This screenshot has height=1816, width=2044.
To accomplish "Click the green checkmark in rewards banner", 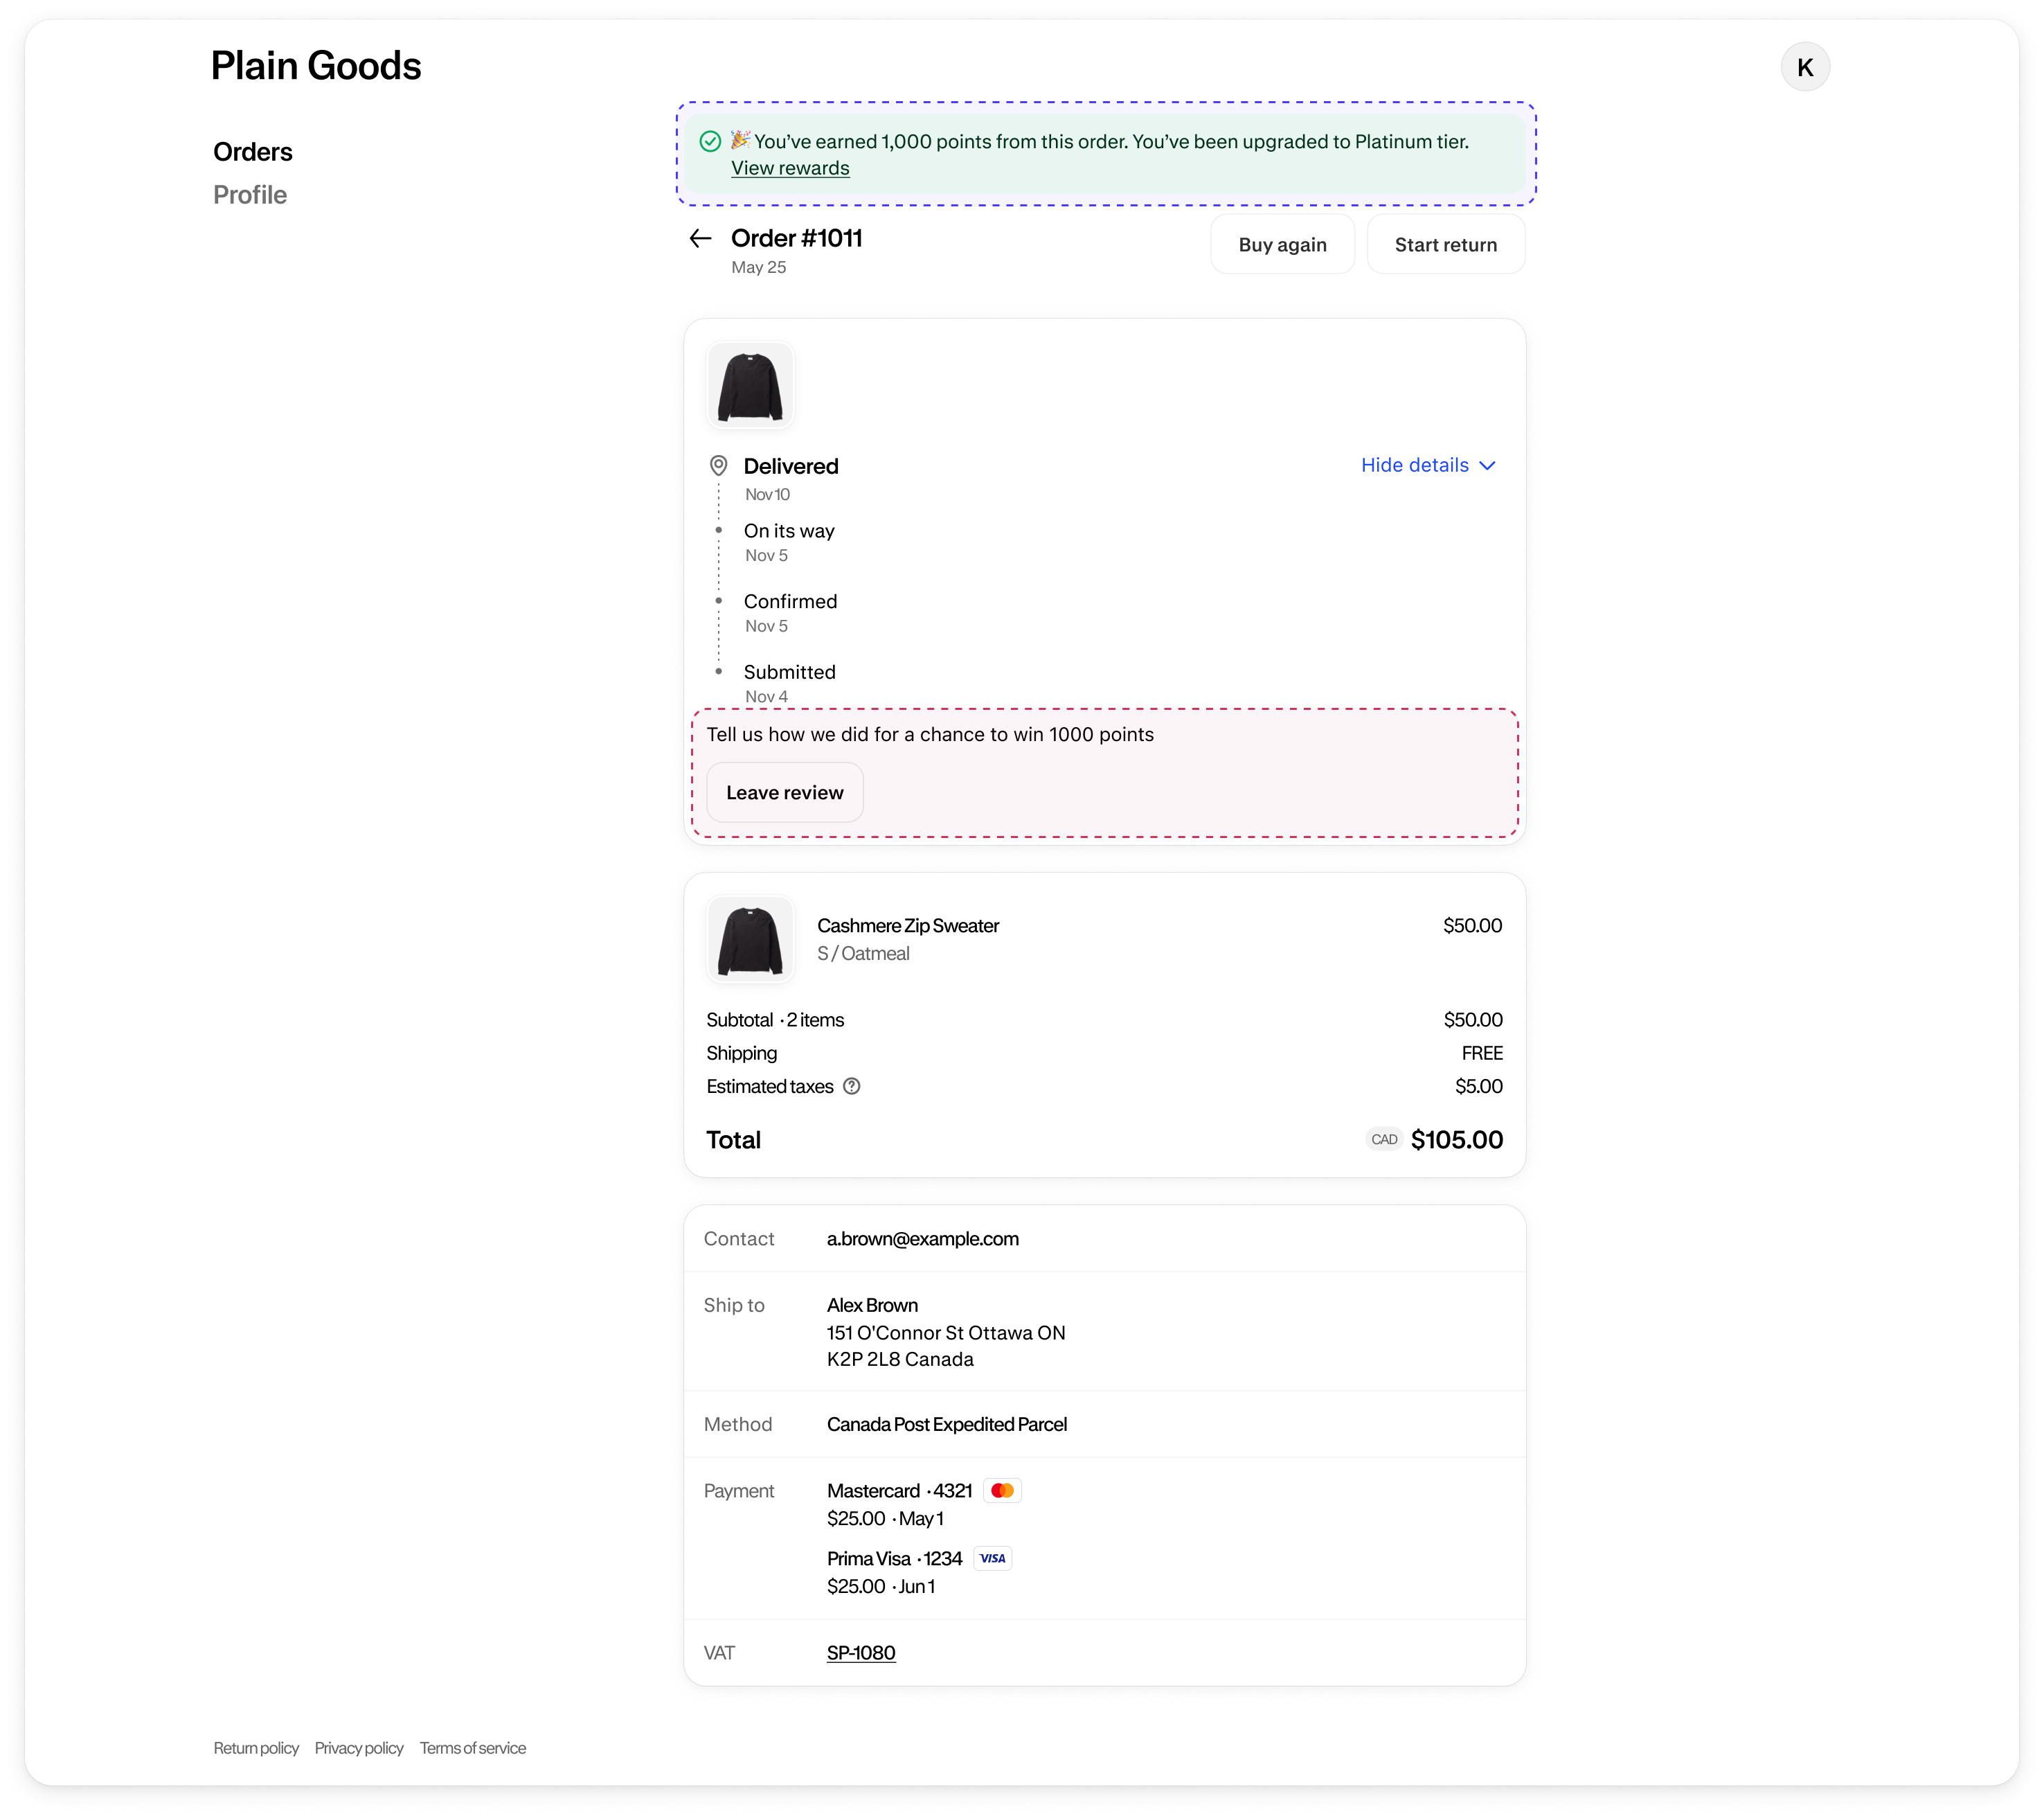I will pyautogui.click(x=710, y=141).
